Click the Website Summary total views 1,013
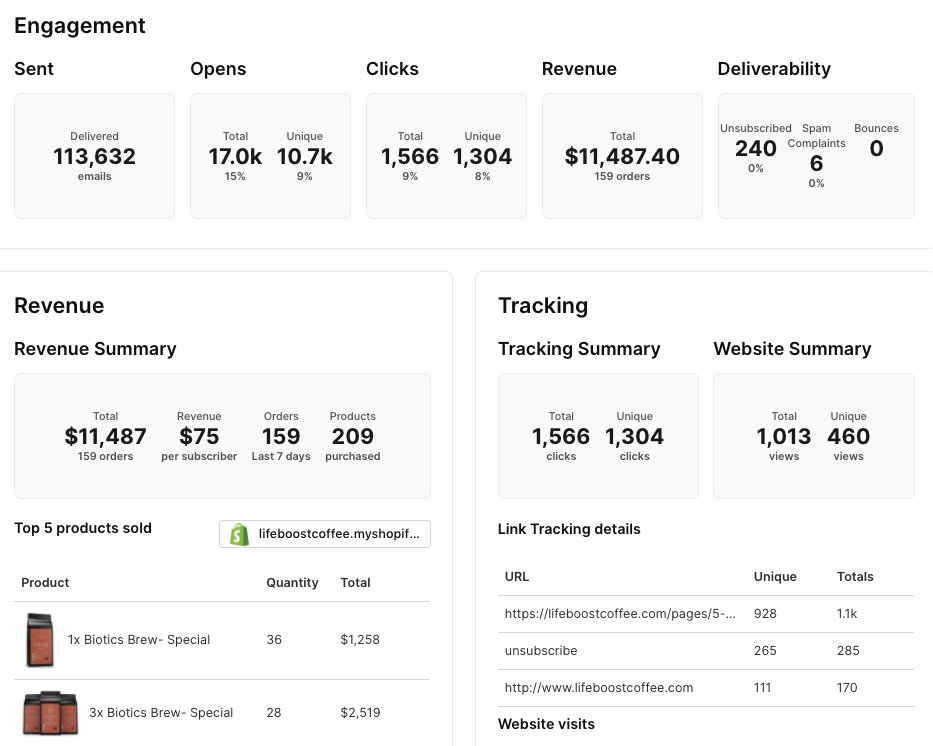Viewport: 933px width, 746px height. (x=784, y=437)
